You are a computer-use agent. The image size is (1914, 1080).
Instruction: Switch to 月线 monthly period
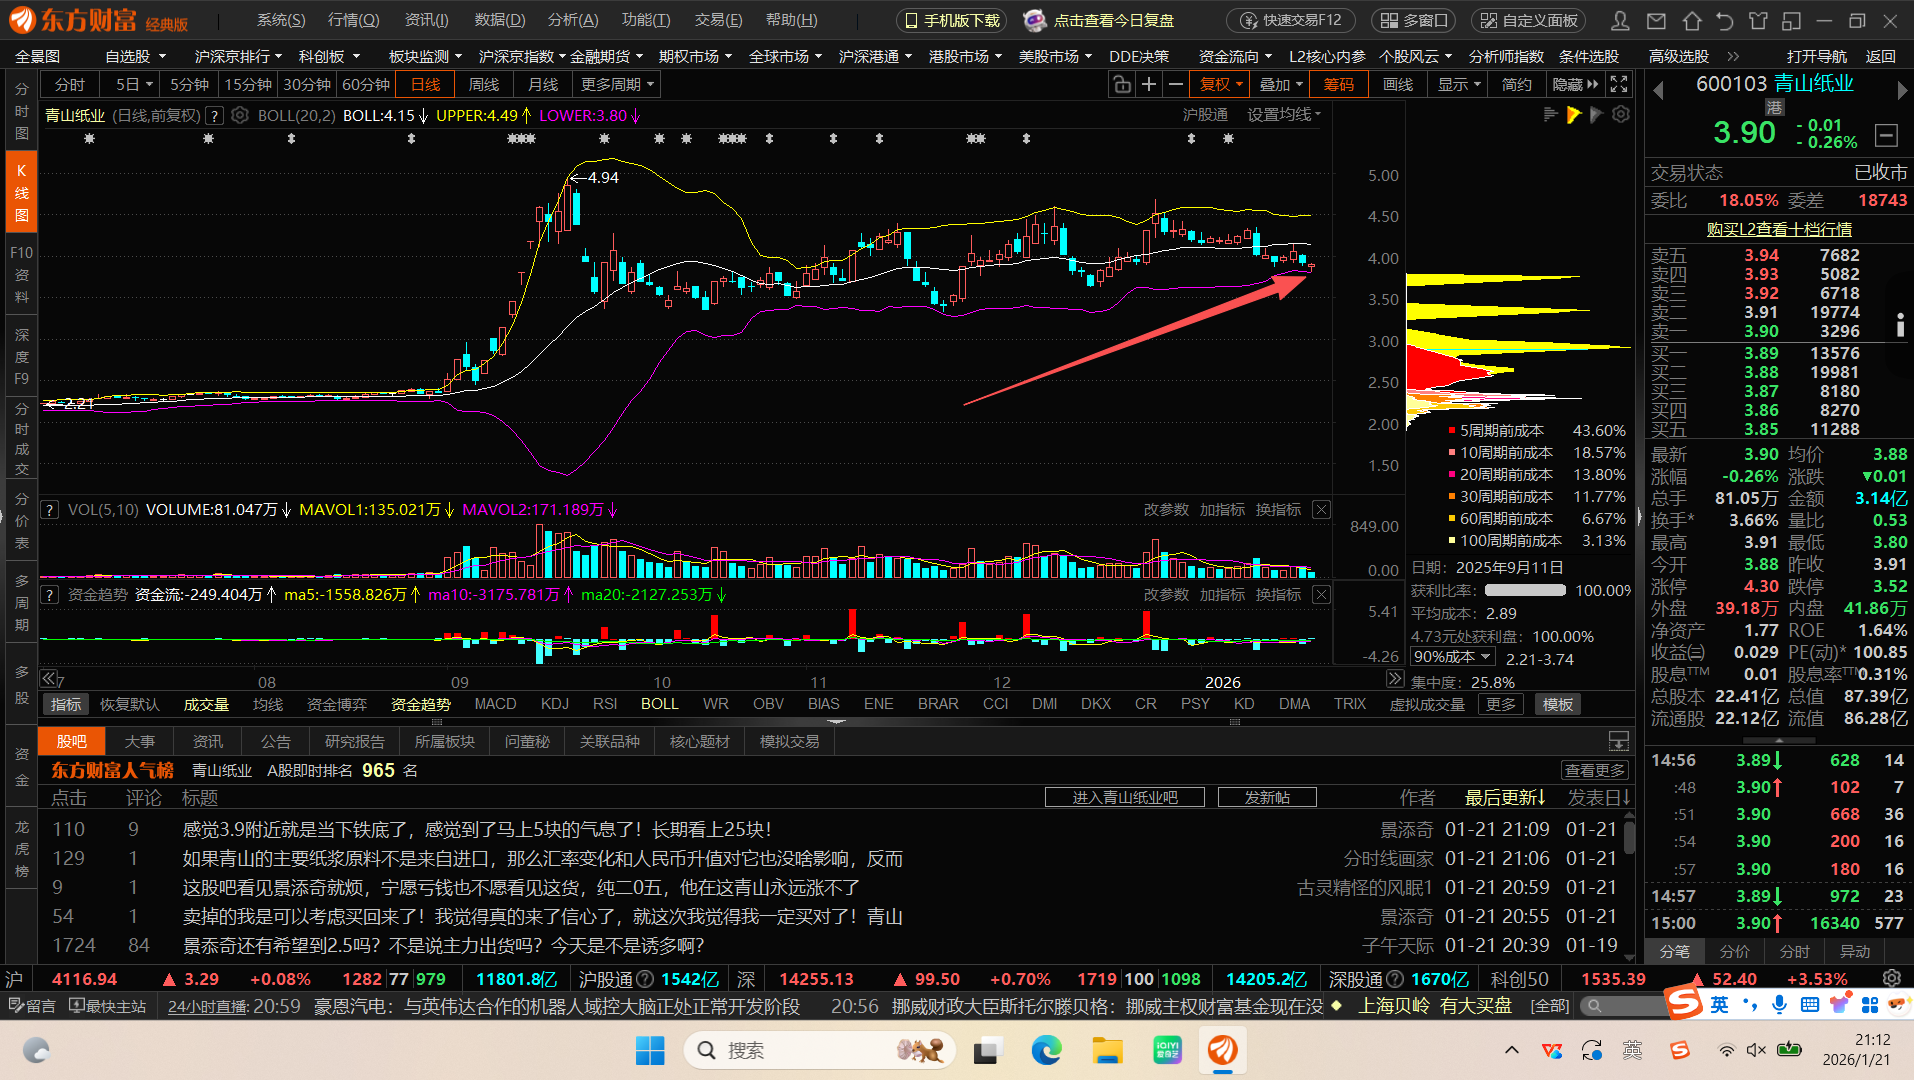click(x=543, y=85)
